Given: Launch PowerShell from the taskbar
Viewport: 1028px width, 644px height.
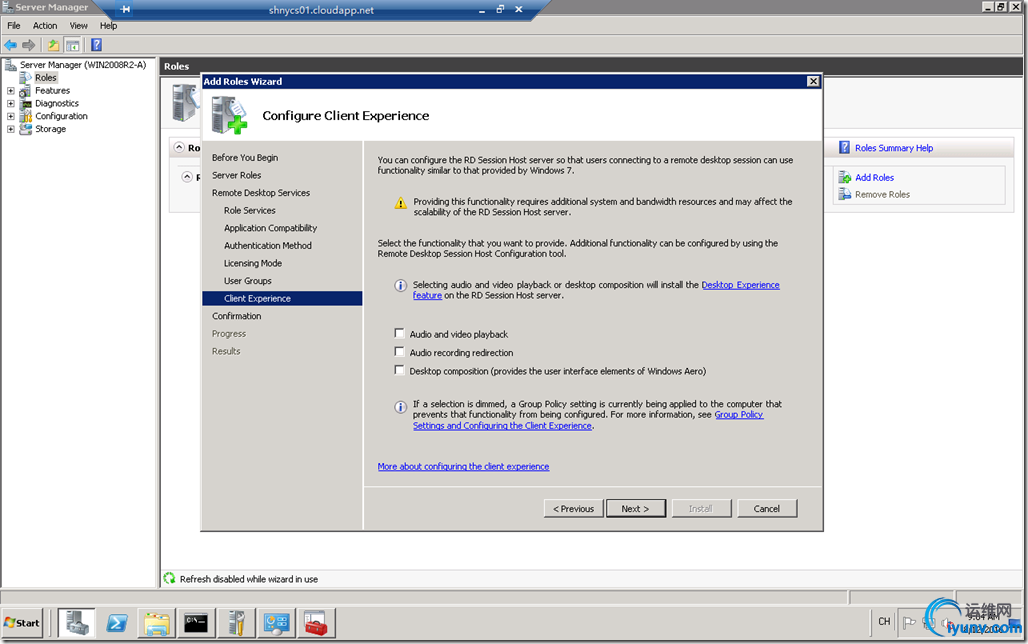Looking at the screenshot, I should coord(117,622).
